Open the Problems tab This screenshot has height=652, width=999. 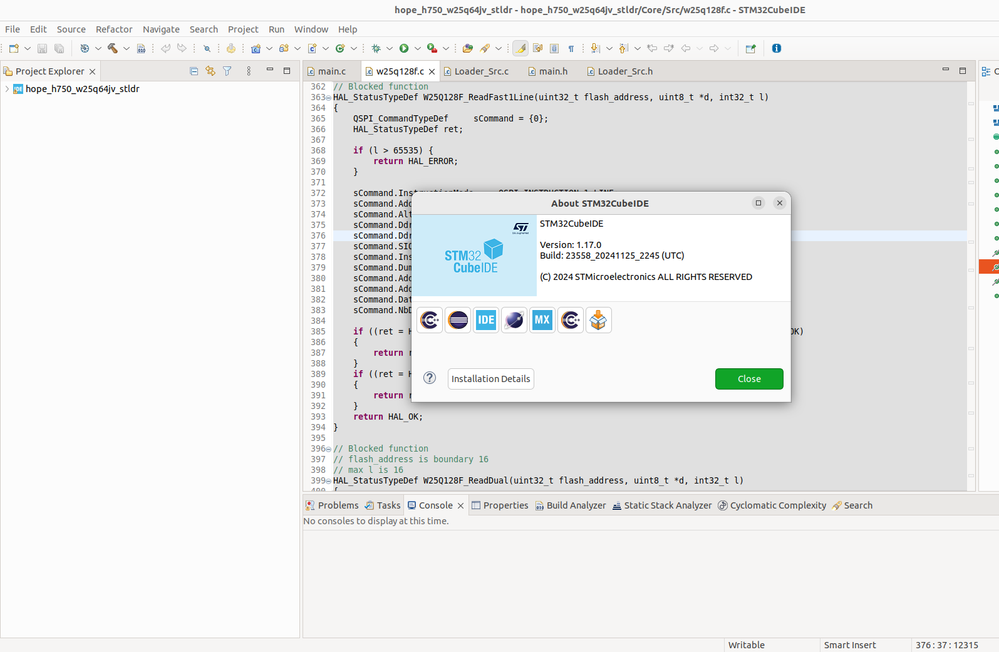[332, 505]
